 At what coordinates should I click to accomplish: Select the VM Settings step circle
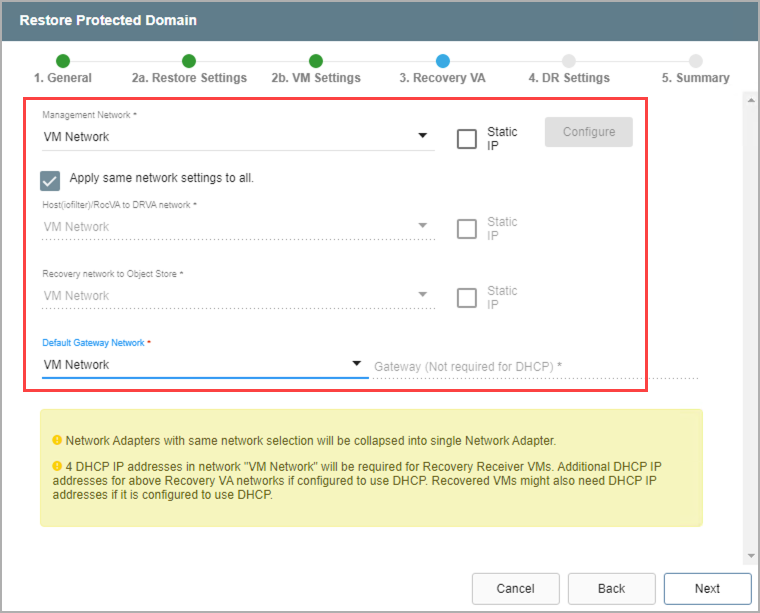316,61
